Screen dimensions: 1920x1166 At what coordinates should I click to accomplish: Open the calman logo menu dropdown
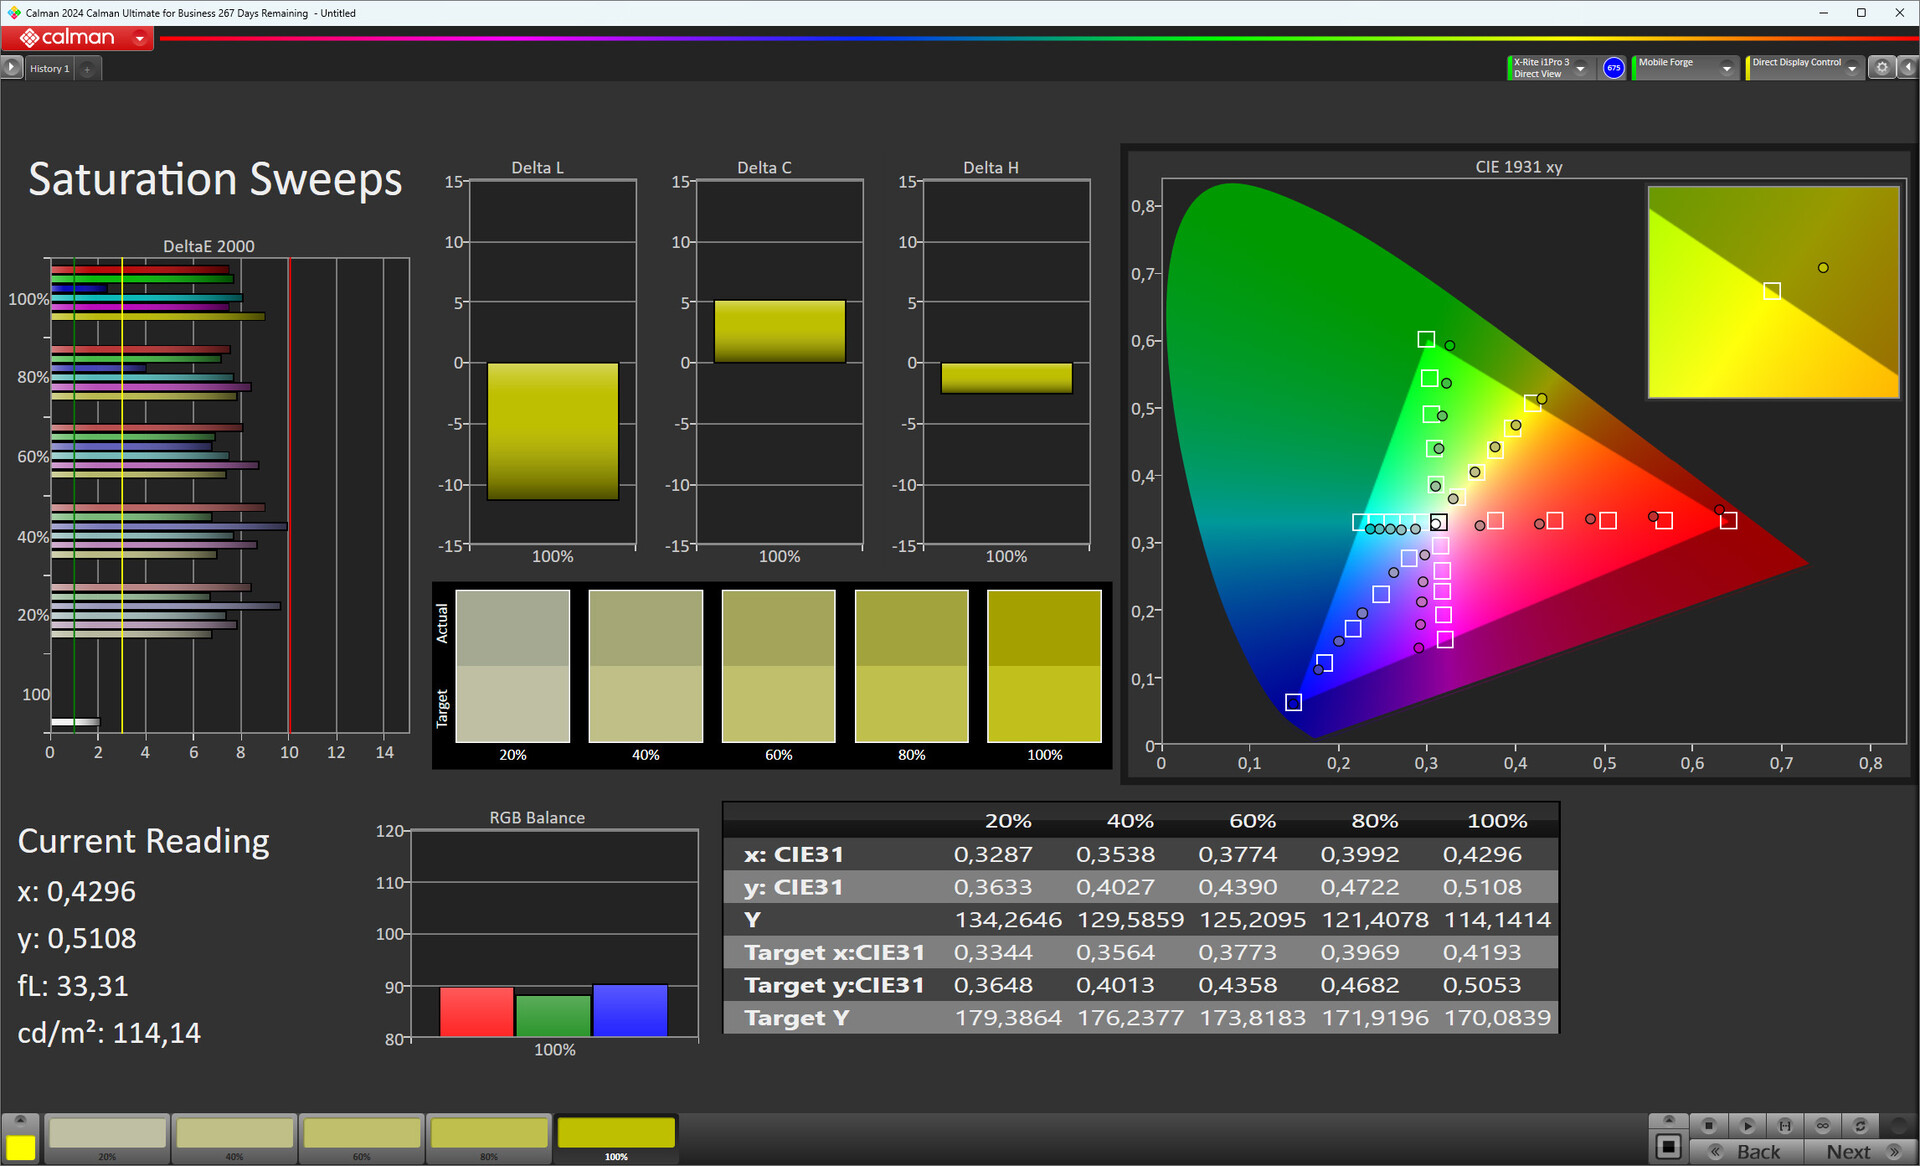[140, 39]
